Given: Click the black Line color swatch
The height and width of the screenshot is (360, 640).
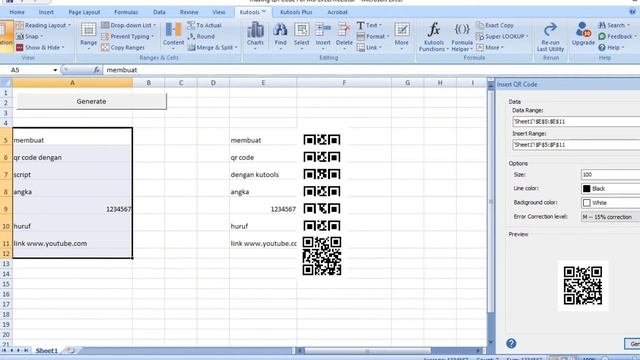Looking at the screenshot, I should (x=587, y=189).
